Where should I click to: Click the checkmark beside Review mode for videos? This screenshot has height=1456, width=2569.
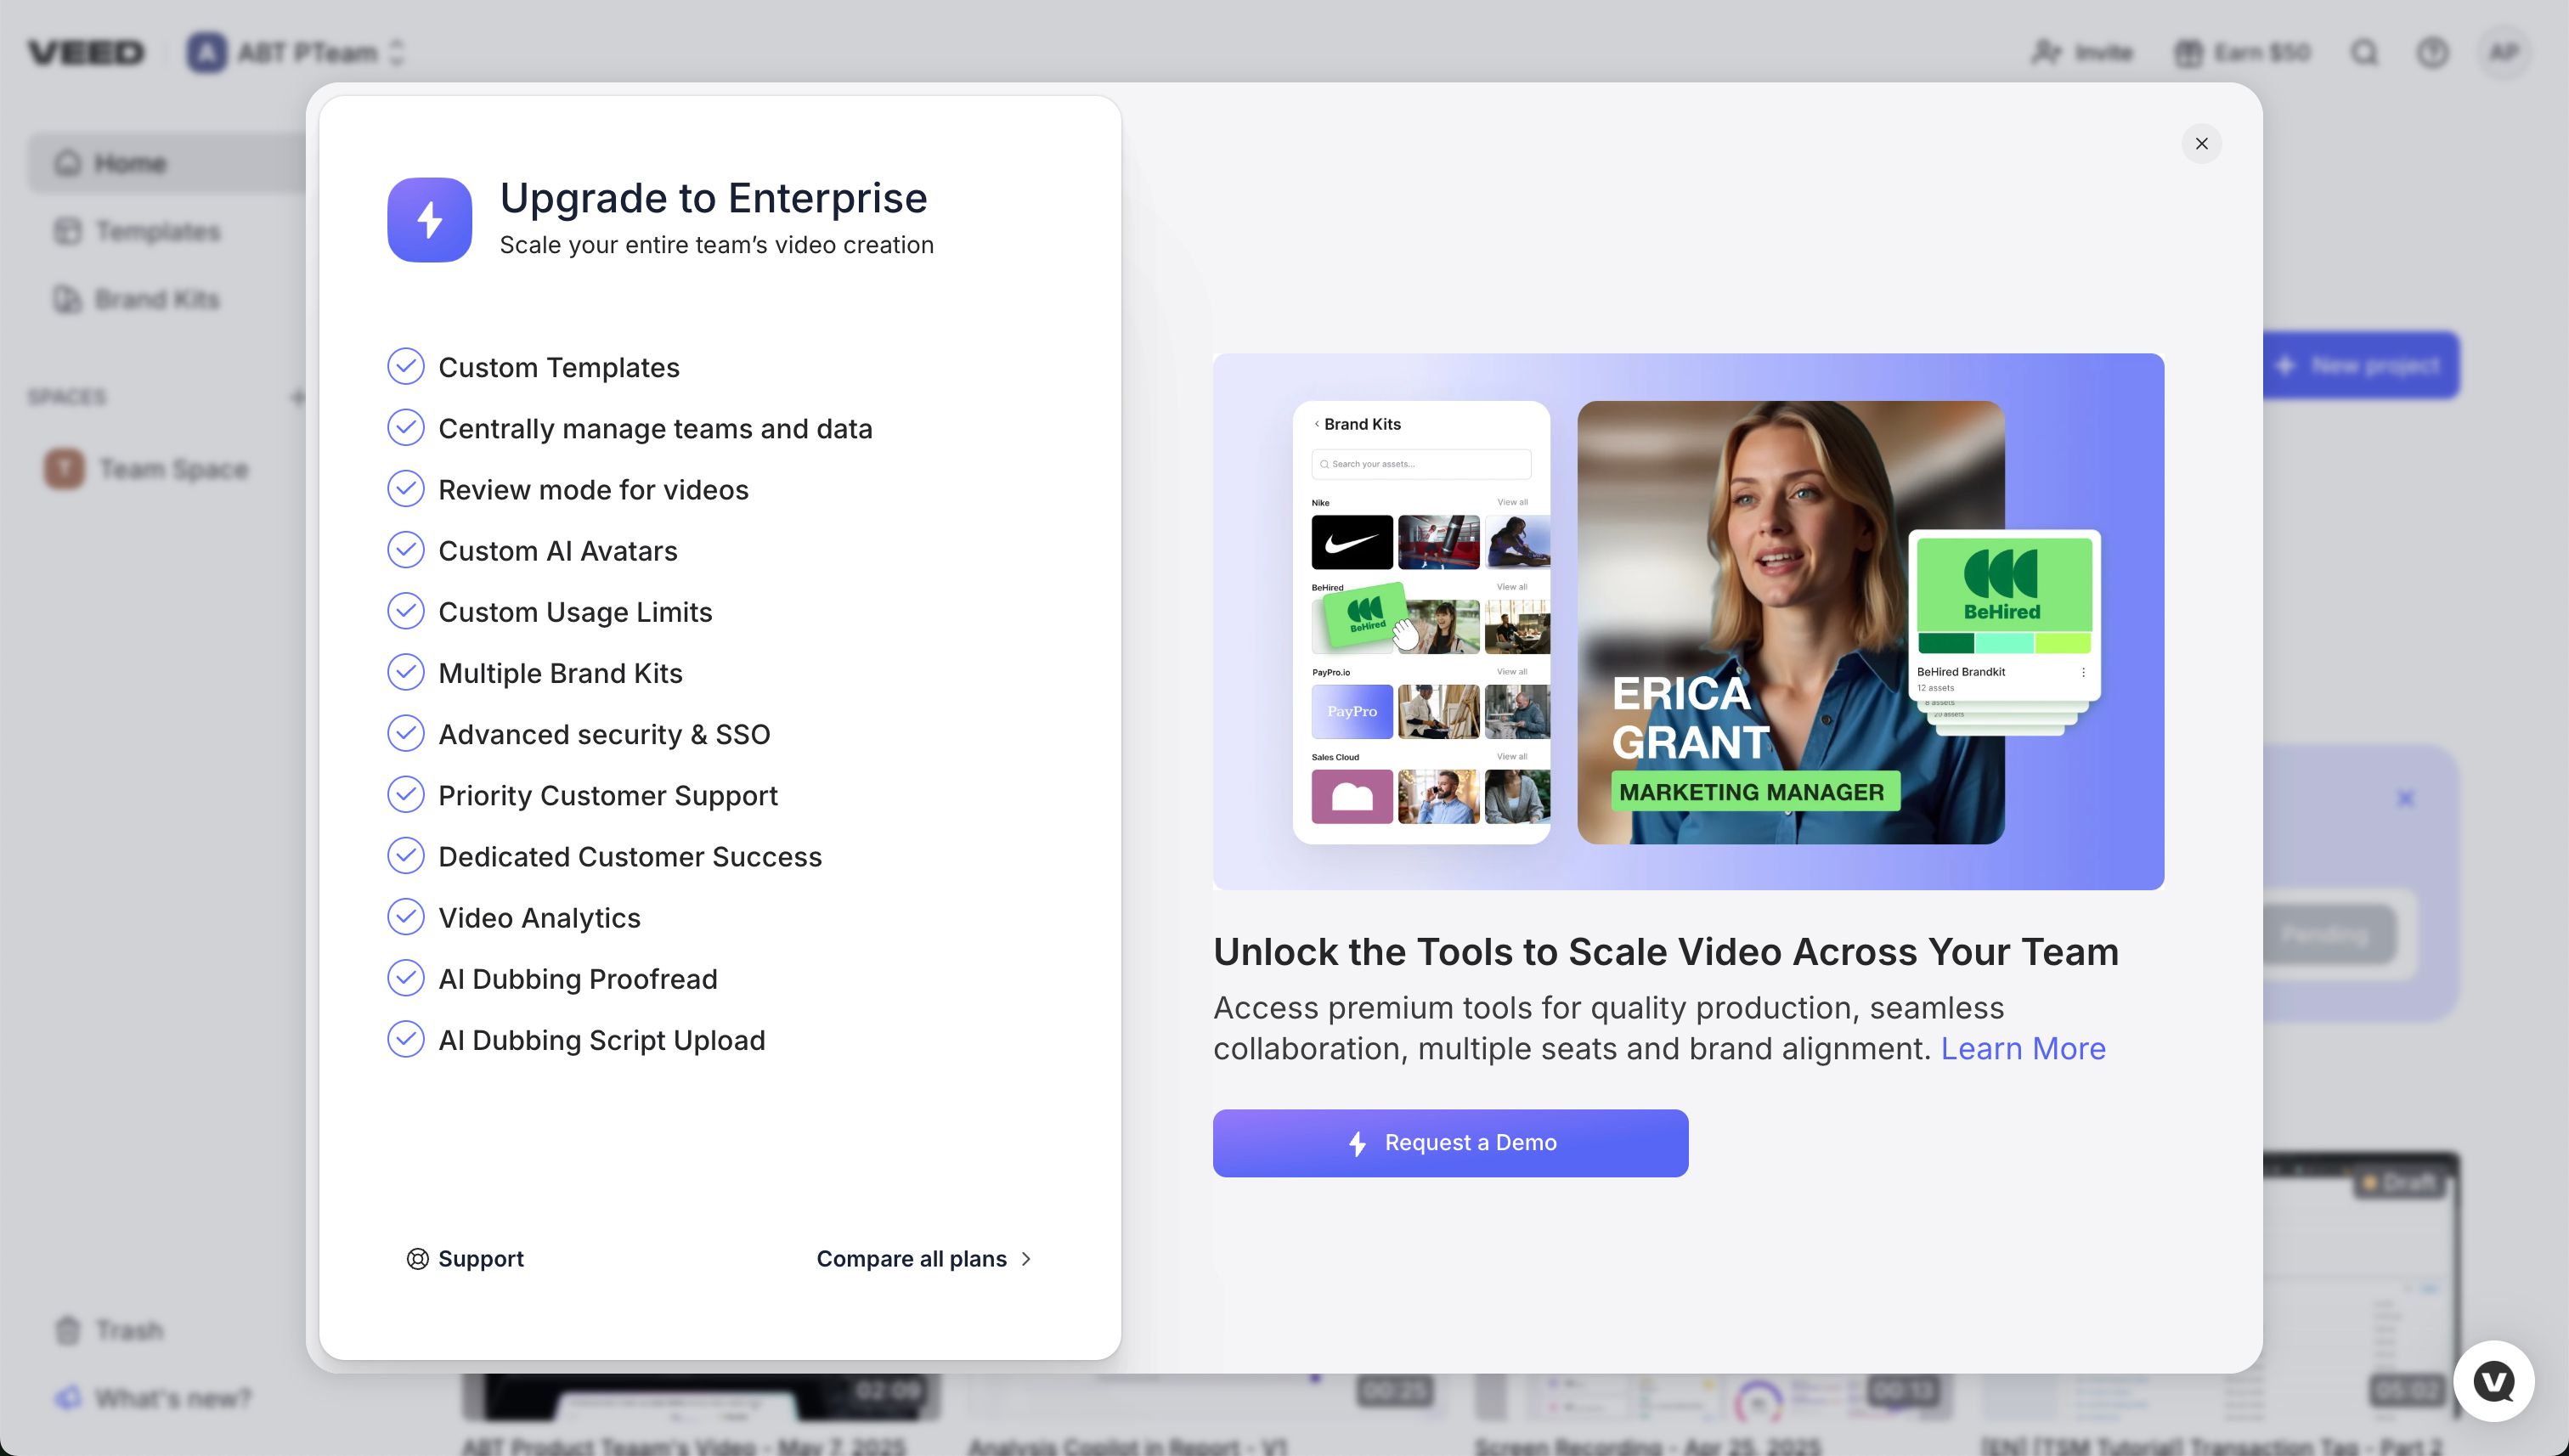pos(405,489)
